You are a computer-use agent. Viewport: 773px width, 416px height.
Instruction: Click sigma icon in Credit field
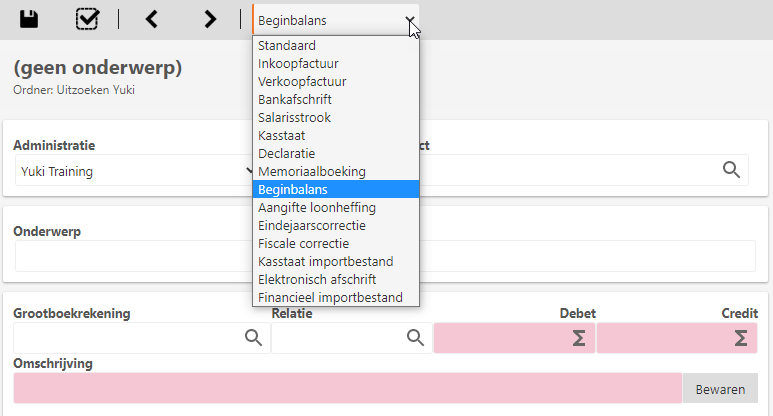coord(741,338)
